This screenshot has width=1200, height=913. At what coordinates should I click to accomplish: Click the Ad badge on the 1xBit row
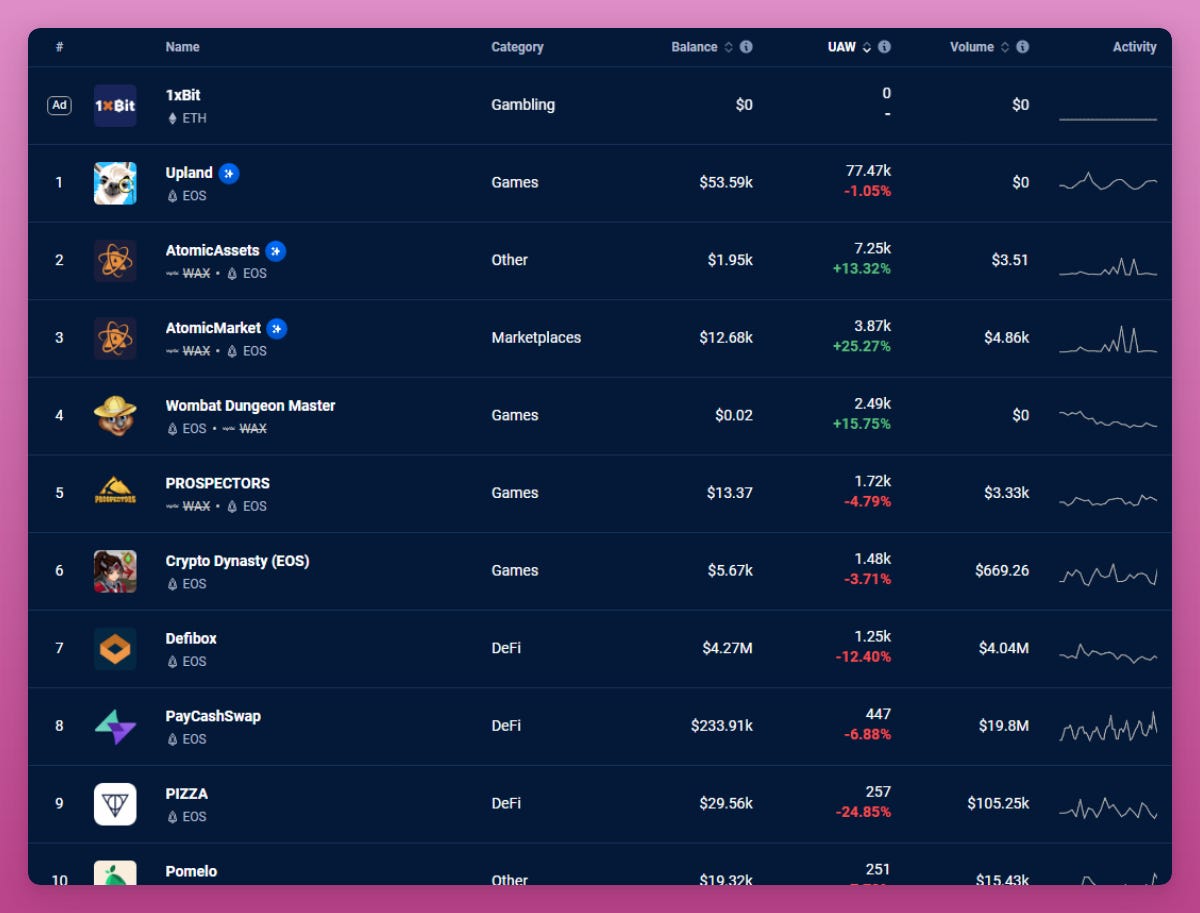tap(59, 104)
